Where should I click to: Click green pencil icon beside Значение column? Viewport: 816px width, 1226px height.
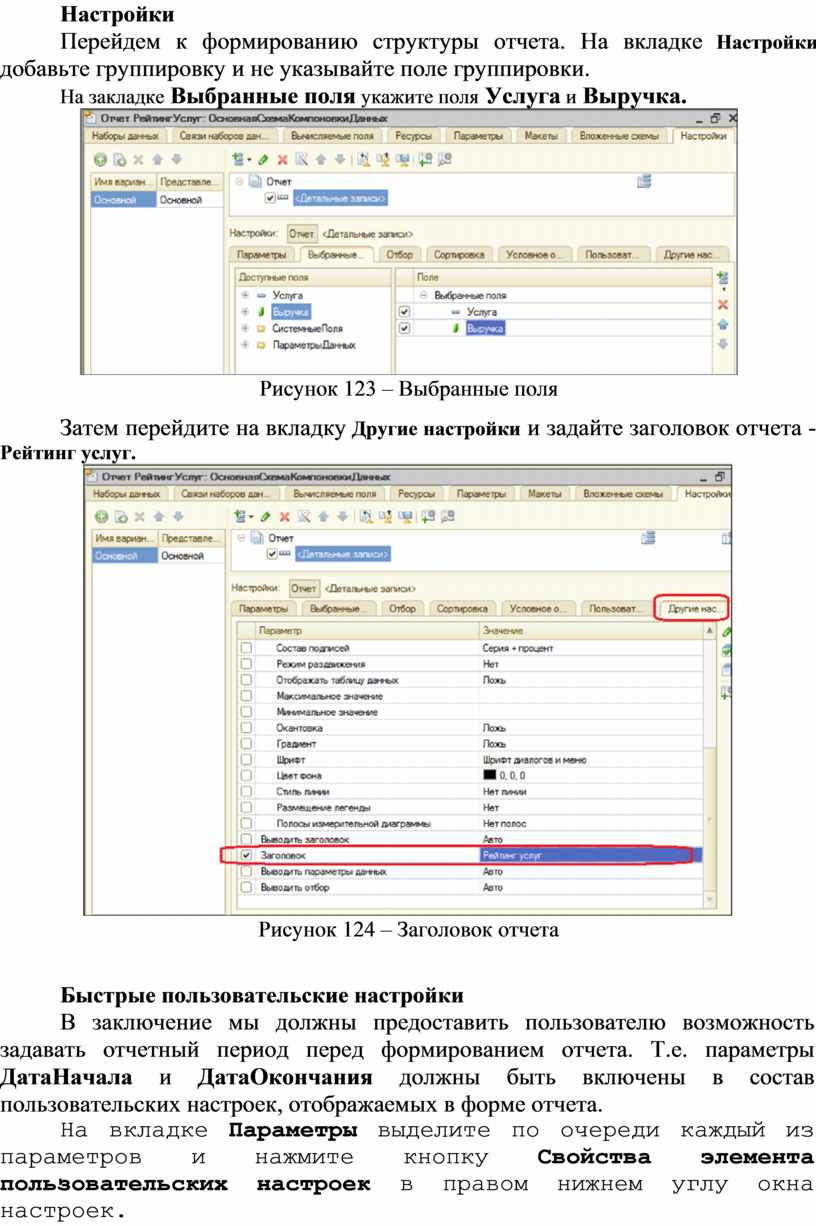coord(727,632)
